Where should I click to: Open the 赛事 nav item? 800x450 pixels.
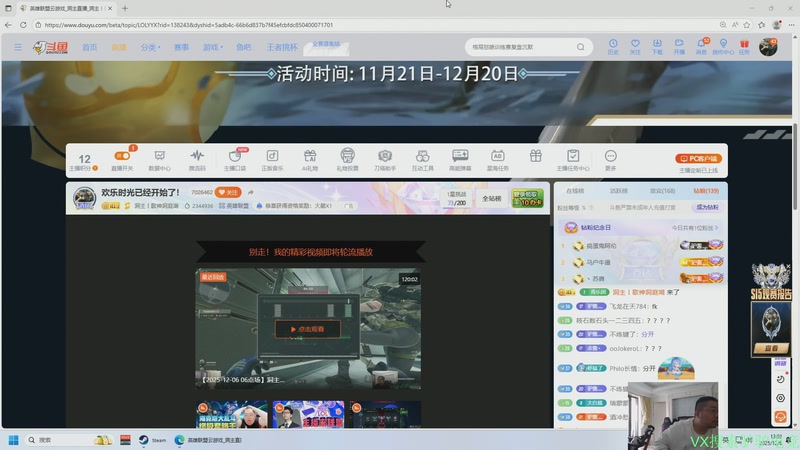(181, 47)
